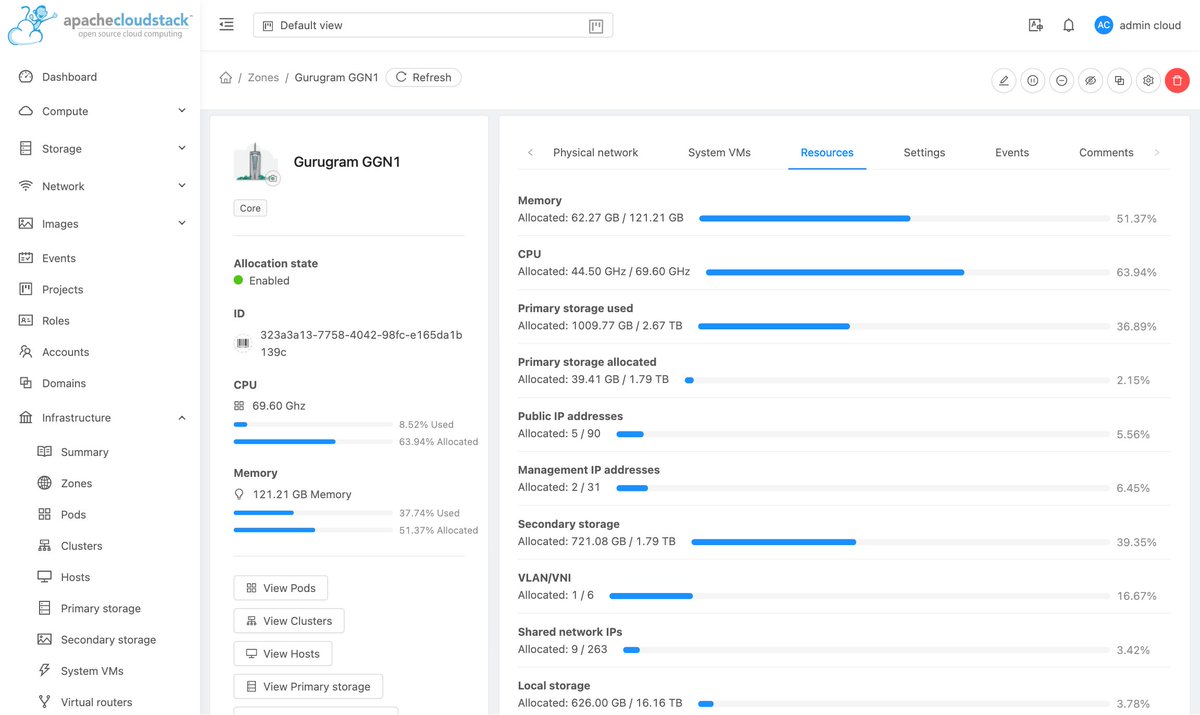Screen dimensions: 1200x715
Task: Click the disable zone pause icon
Action: [x=1032, y=80]
